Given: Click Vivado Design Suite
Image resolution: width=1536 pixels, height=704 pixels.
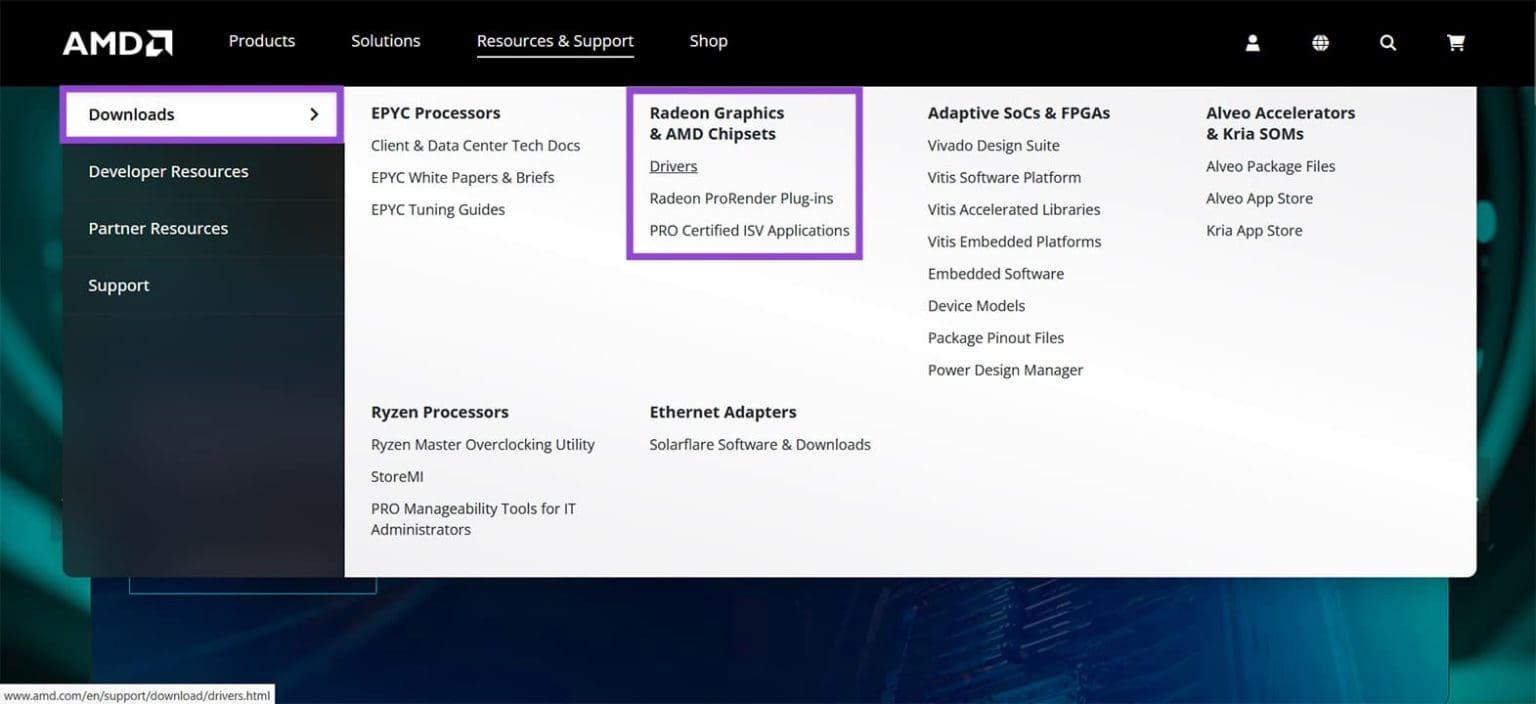Looking at the screenshot, I should pyautogui.click(x=993, y=145).
